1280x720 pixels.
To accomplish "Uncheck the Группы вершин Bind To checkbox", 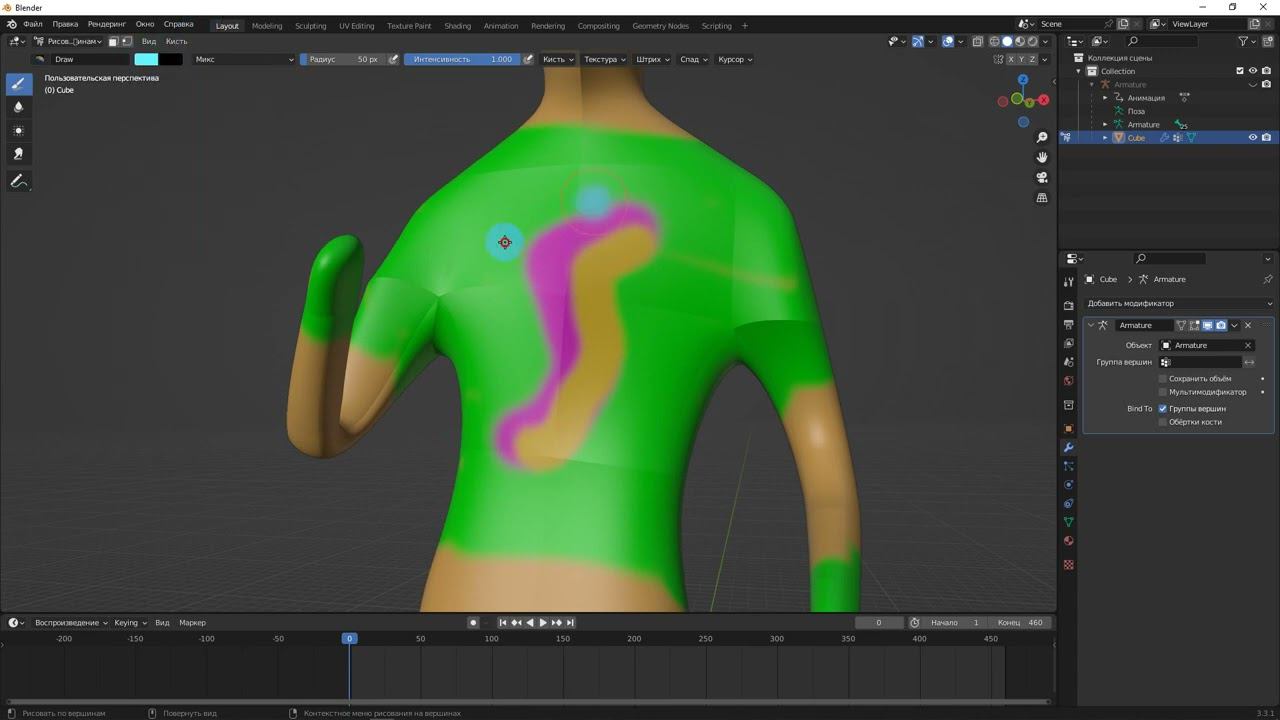I will [1163, 408].
